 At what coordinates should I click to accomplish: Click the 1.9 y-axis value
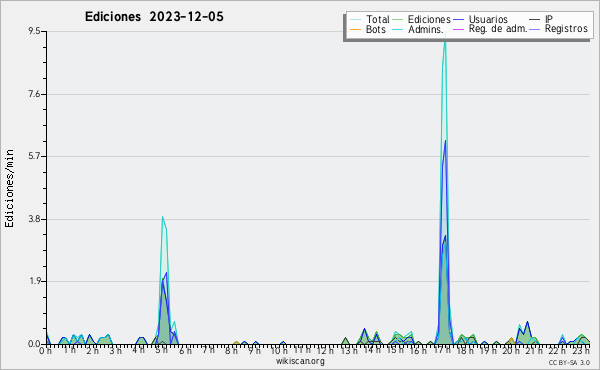pyautogui.click(x=34, y=281)
